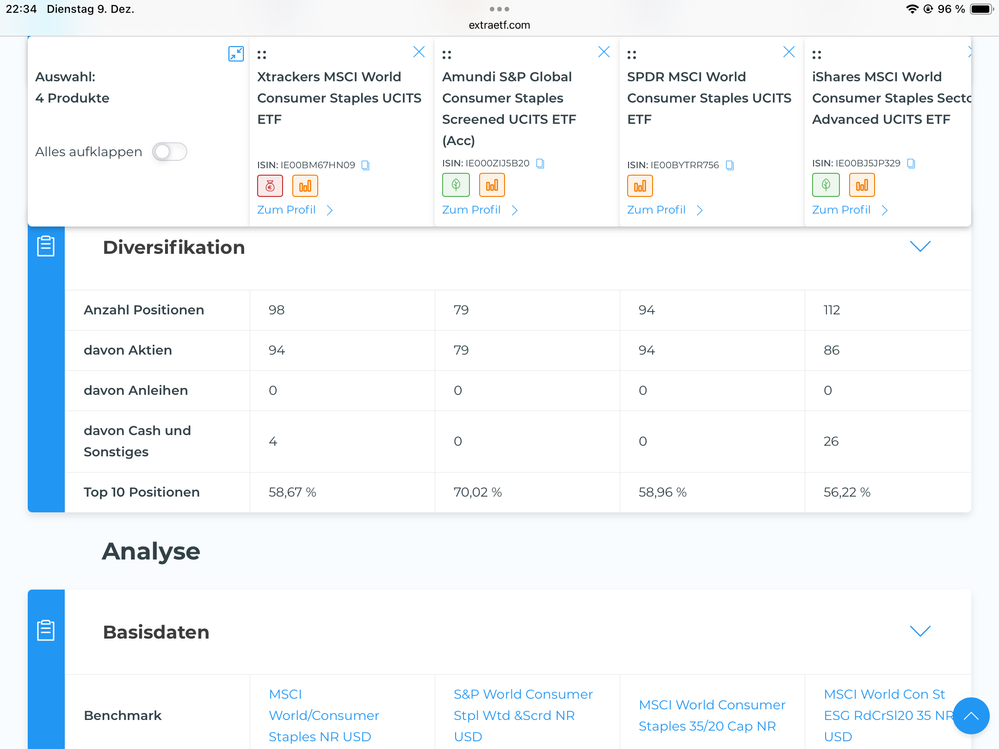Copy the Amundi ISIN via copy icon
This screenshot has height=749, width=999.
click(540, 163)
